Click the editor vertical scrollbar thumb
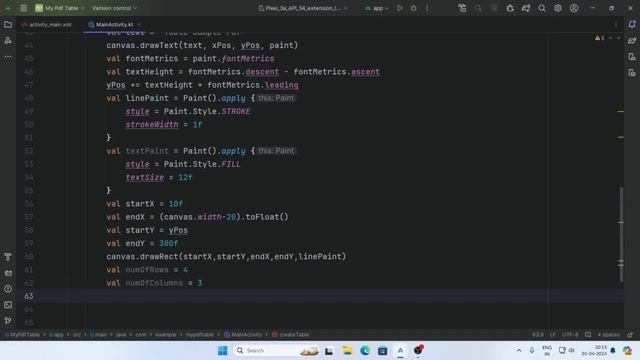The width and height of the screenshot is (640, 360). pos(621,234)
